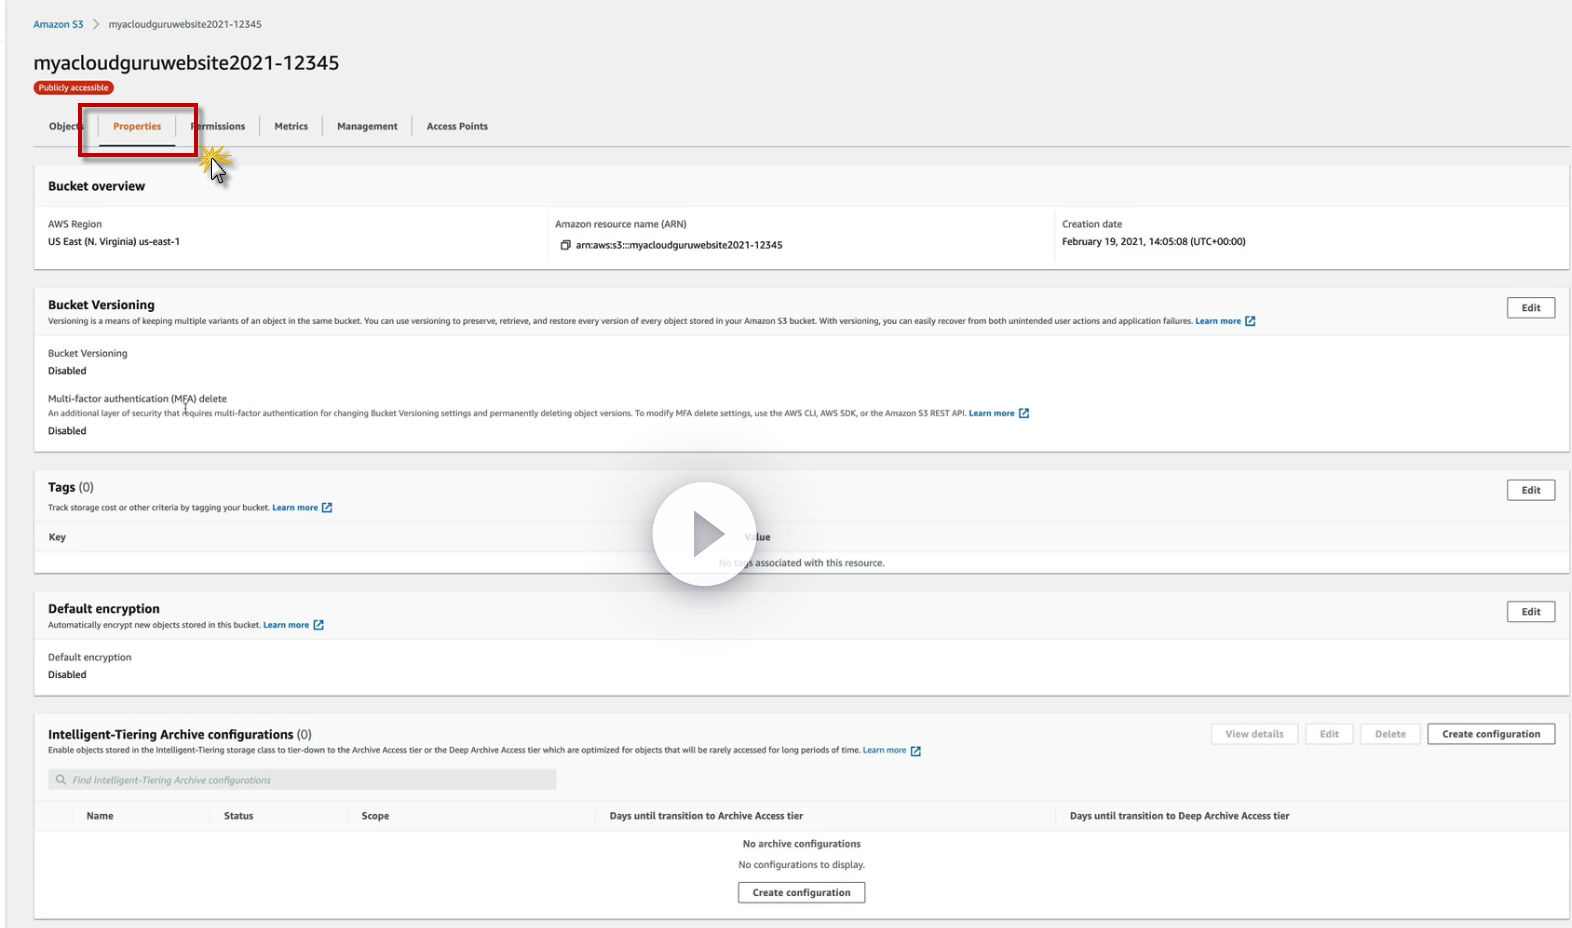This screenshot has height=928, width=1572.
Task: Edit Bucket Versioning settings
Action: click(x=1531, y=308)
